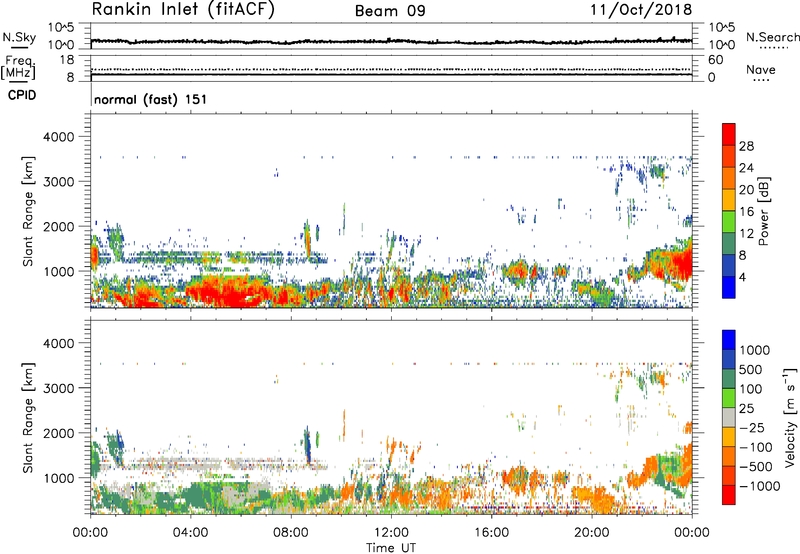Click the '16' tick on the power colorbar
Screen dimensions: 800x554
pyautogui.click(x=746, y=212)
